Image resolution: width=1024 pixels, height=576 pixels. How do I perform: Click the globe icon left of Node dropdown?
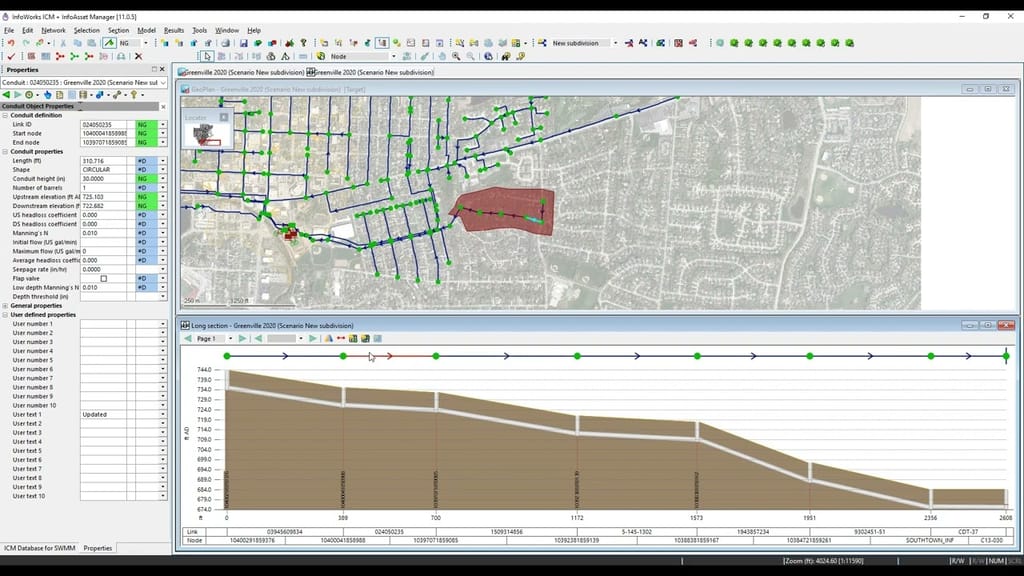pos(321,57)
